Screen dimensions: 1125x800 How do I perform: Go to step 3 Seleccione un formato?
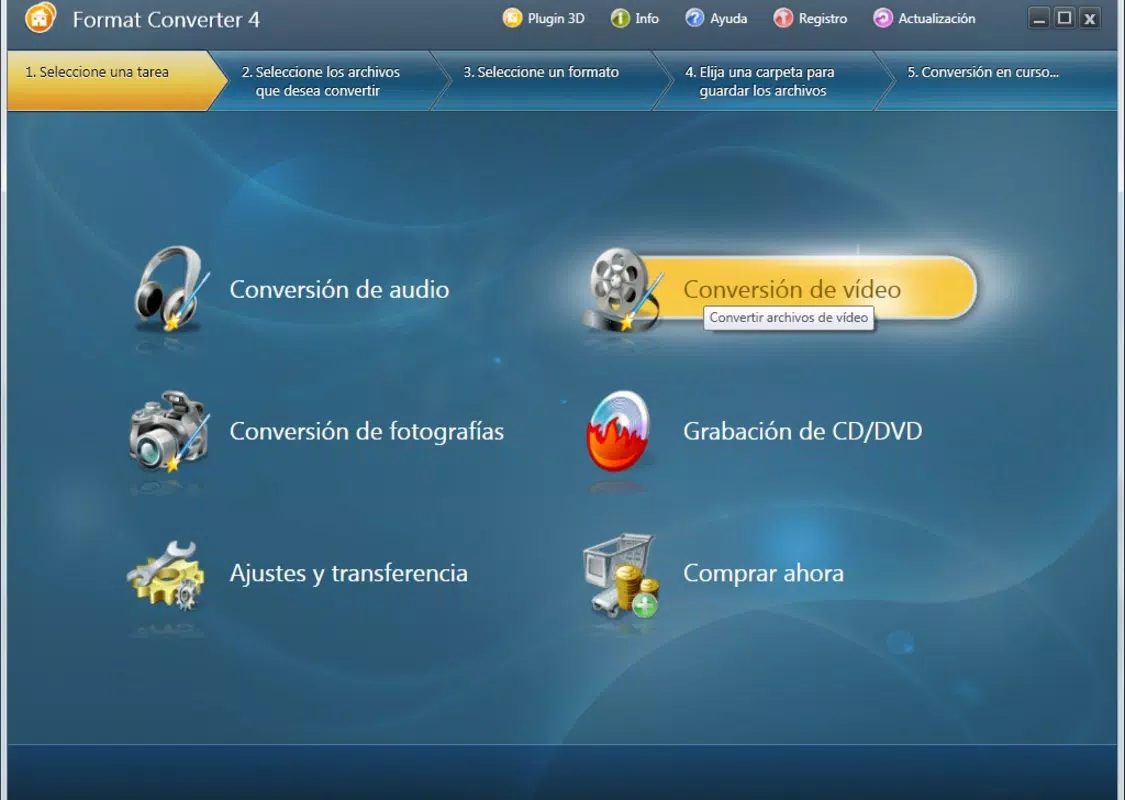(549, 80)
